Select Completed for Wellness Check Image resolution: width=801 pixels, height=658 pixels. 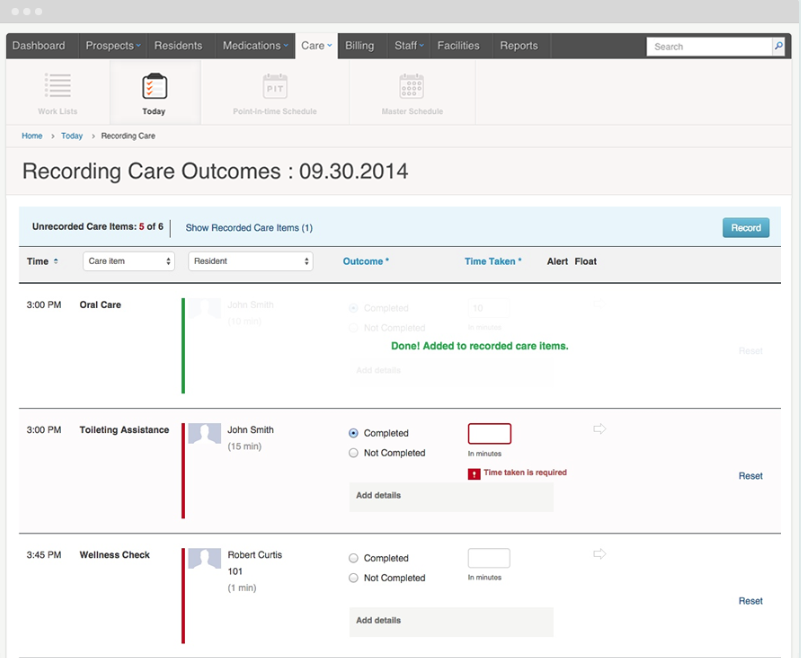click(x=354, y=558)
